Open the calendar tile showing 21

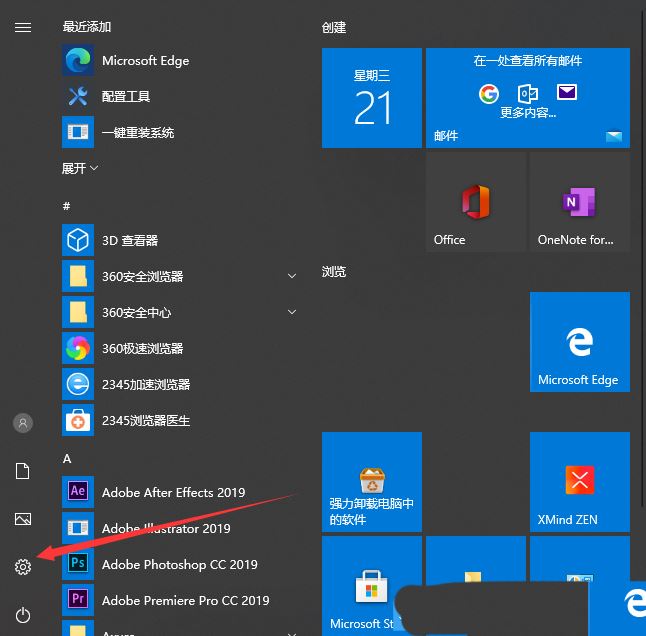372,98
